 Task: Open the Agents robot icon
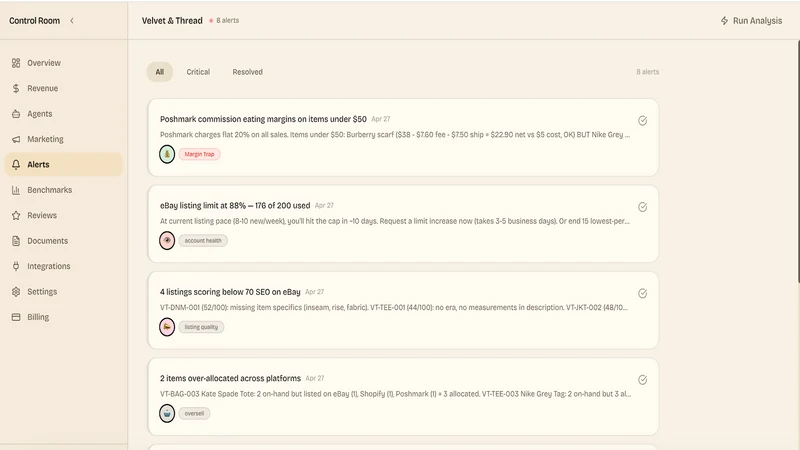click(16, 114)
